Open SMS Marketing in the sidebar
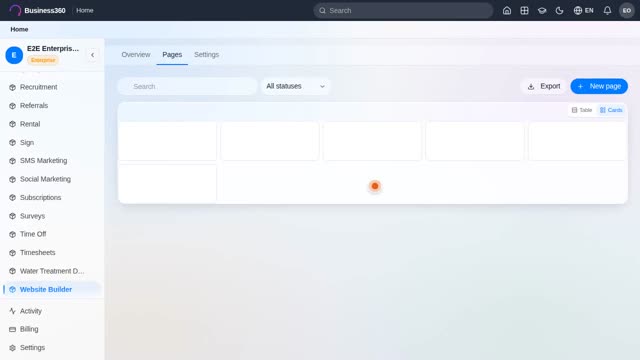 pos(52,160)
